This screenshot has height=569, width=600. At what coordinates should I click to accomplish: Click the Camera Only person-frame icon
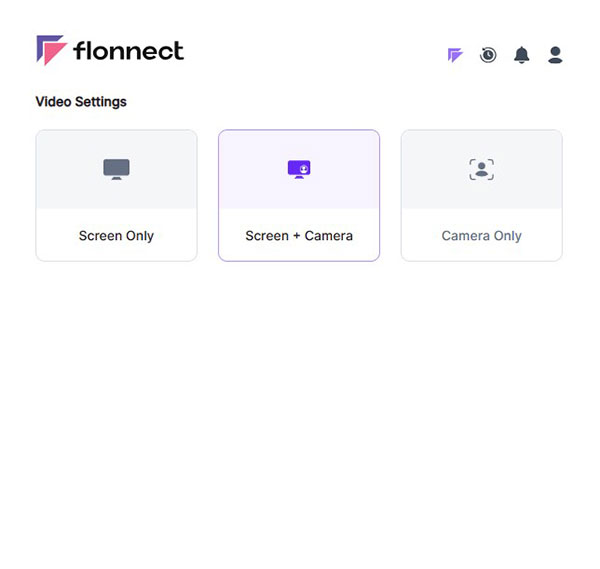point(481,169)
